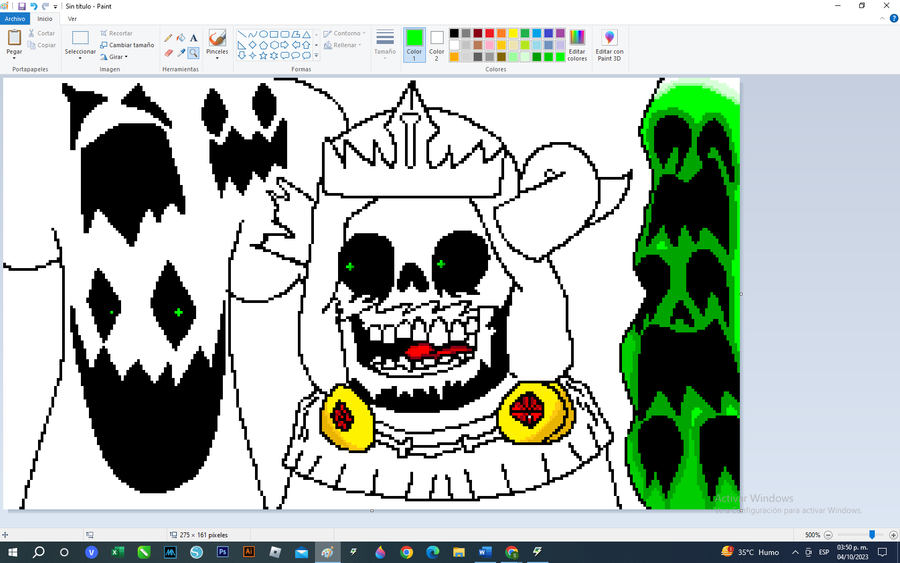Image resolution: width=900 pixels, height=563 pixels.
Task: Open Photoshop from the taskbar
Action: click(x=223, y=552)
